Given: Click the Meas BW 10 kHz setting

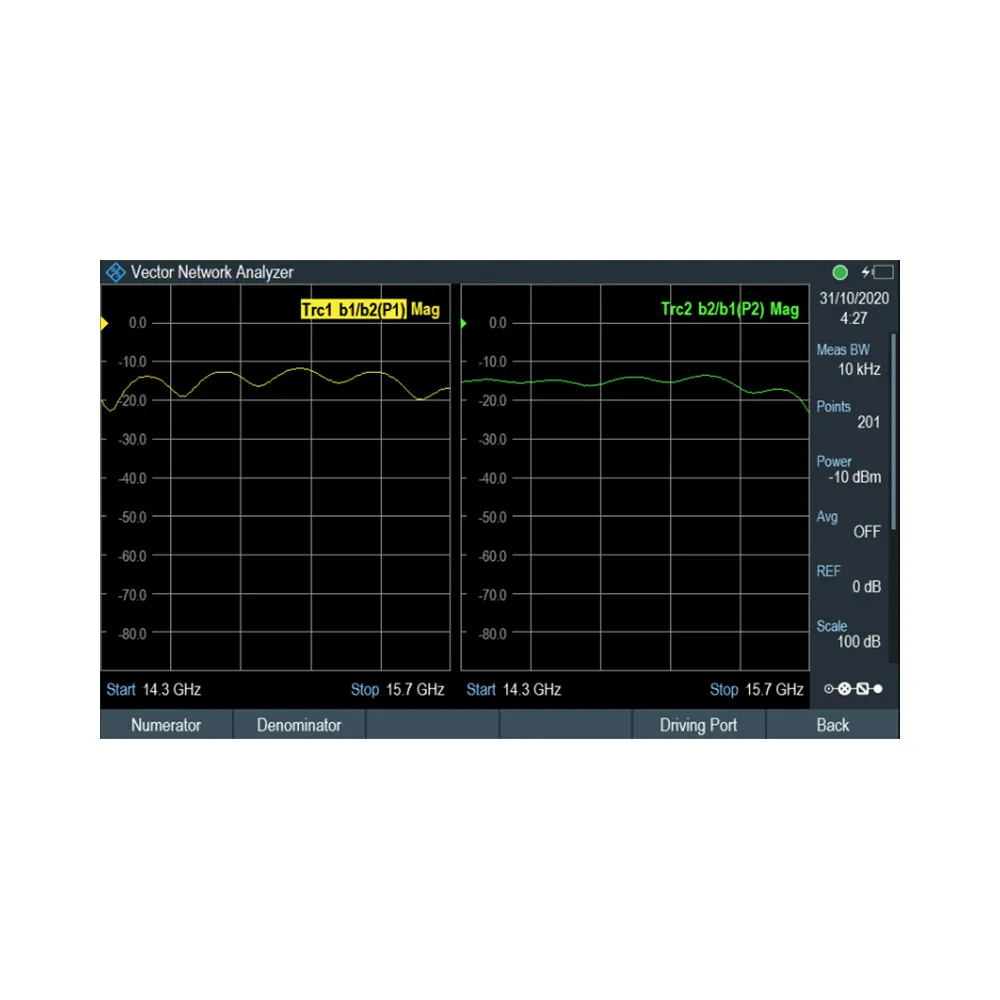Looking at the screenshot, I should pyautogui.click(x=849, y=360).
